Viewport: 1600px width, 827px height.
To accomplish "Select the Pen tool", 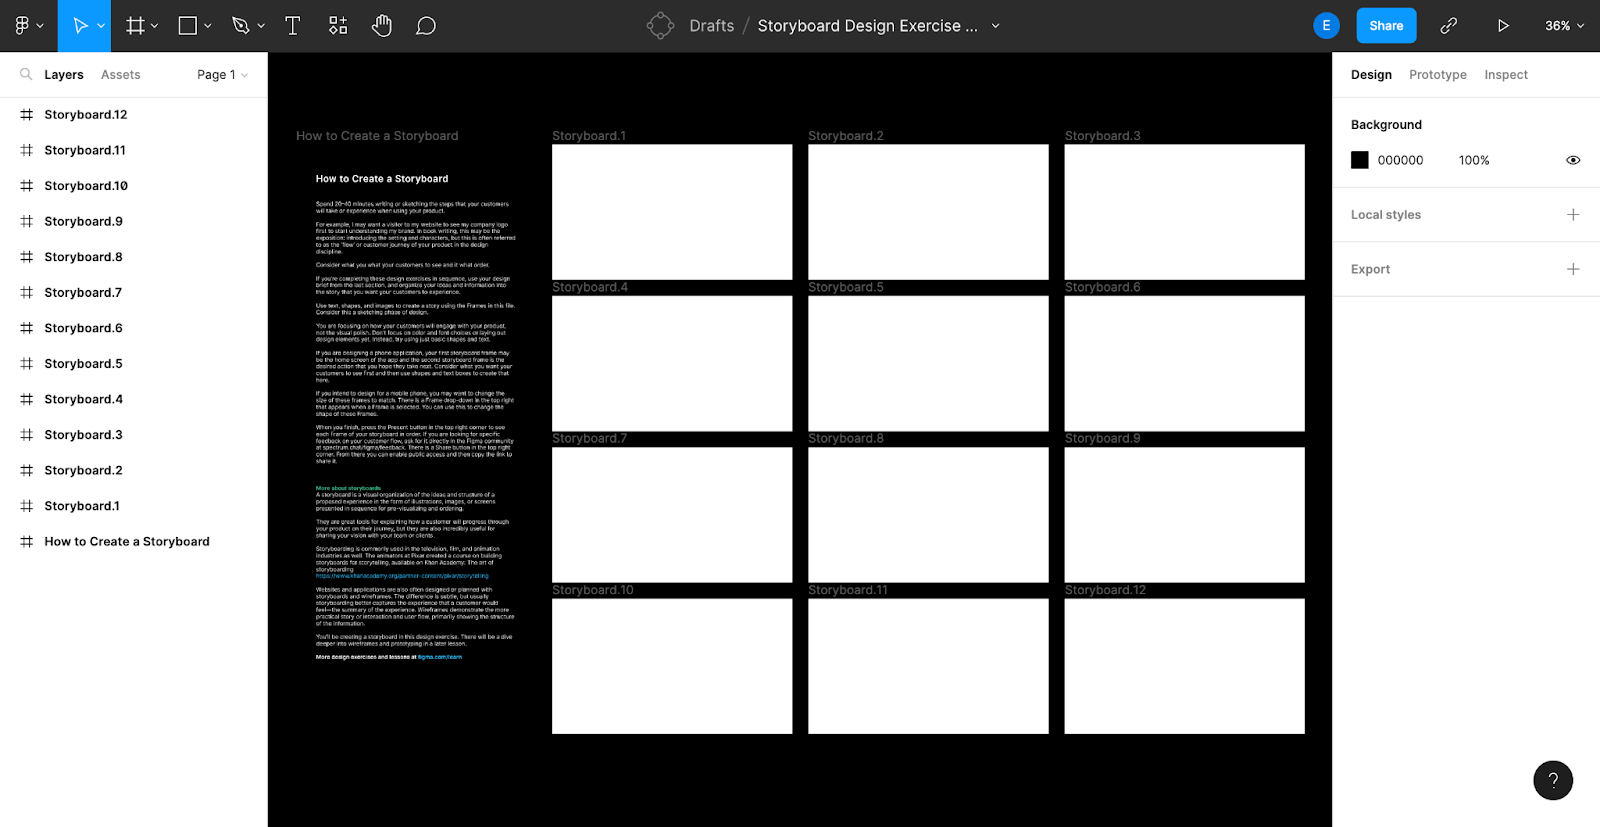I will pos(240,26).
